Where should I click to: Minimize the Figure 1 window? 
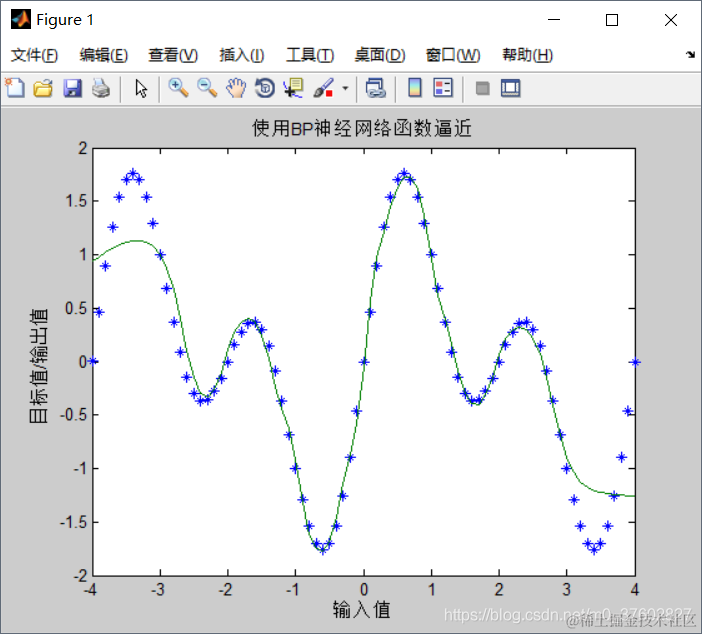[554, 20]
